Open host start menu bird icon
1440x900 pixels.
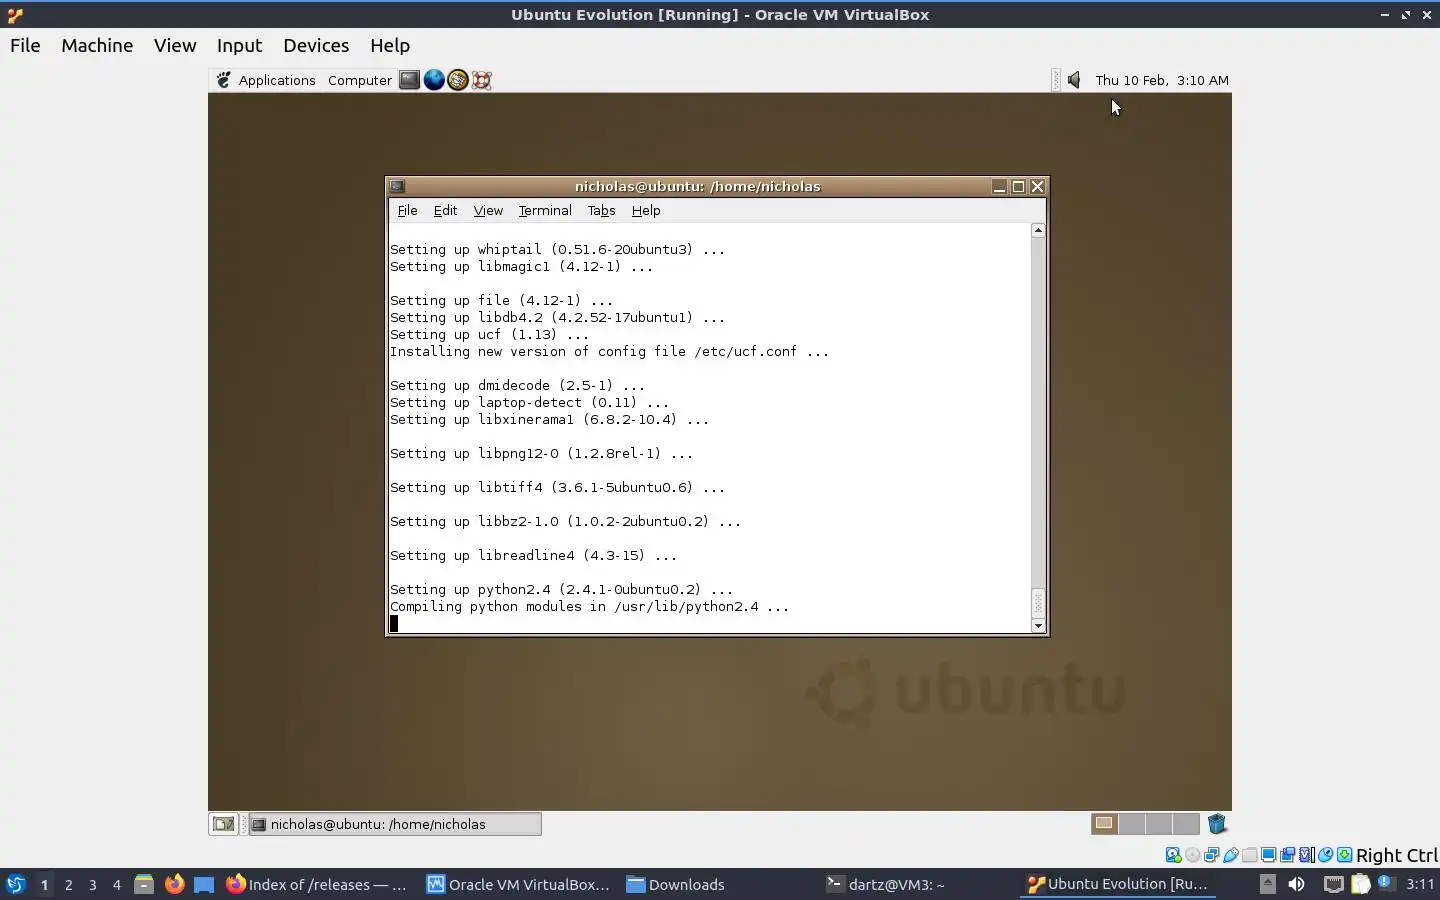(x=15, y=884)
